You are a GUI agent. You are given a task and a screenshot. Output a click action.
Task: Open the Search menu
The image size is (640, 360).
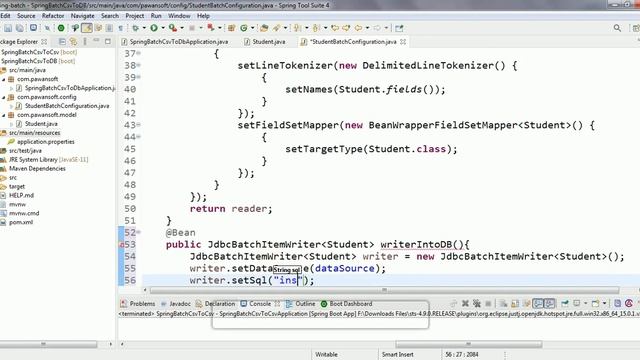110,16
